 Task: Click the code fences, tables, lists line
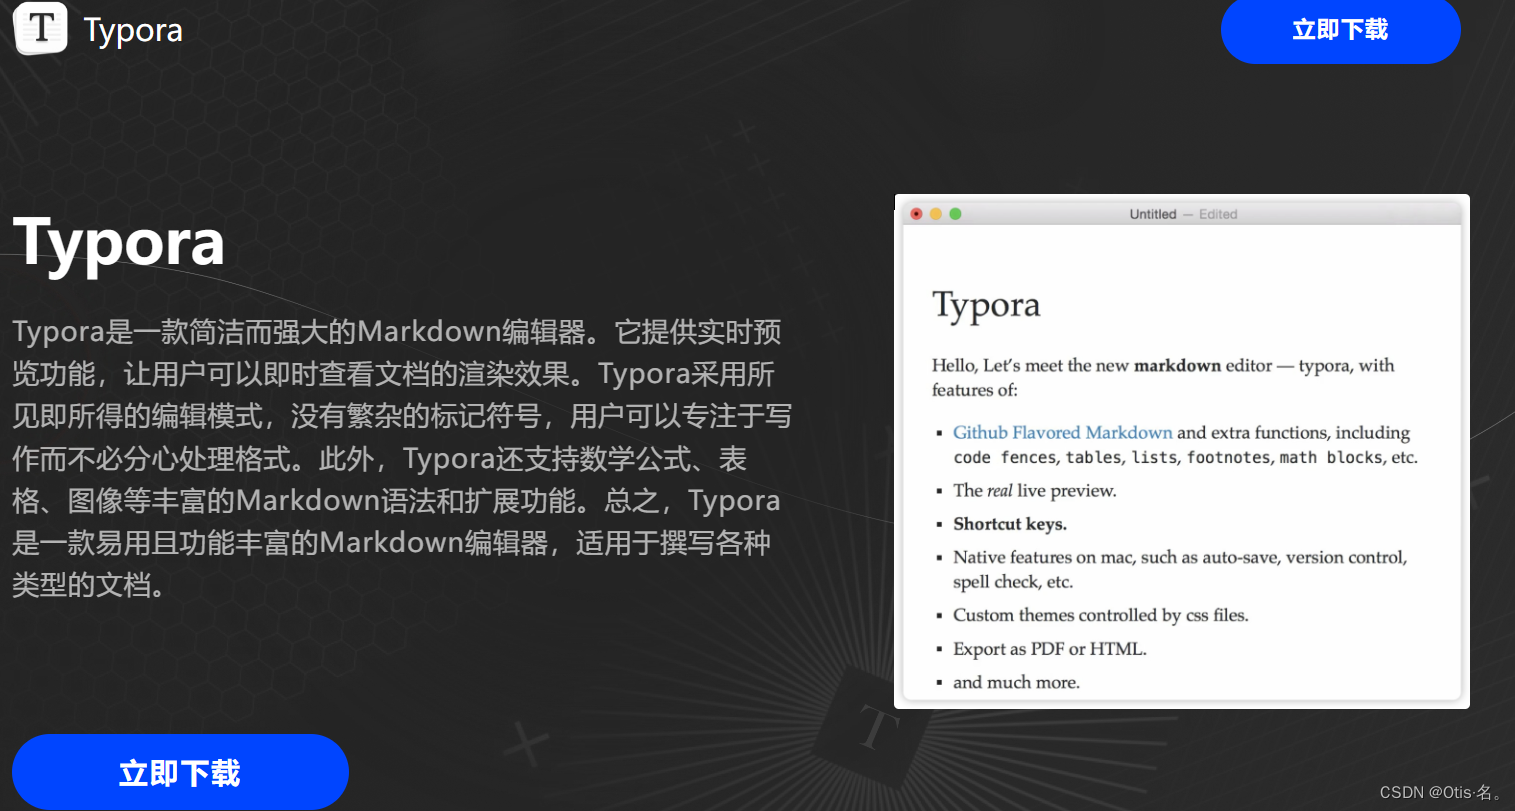(1185, 457)
